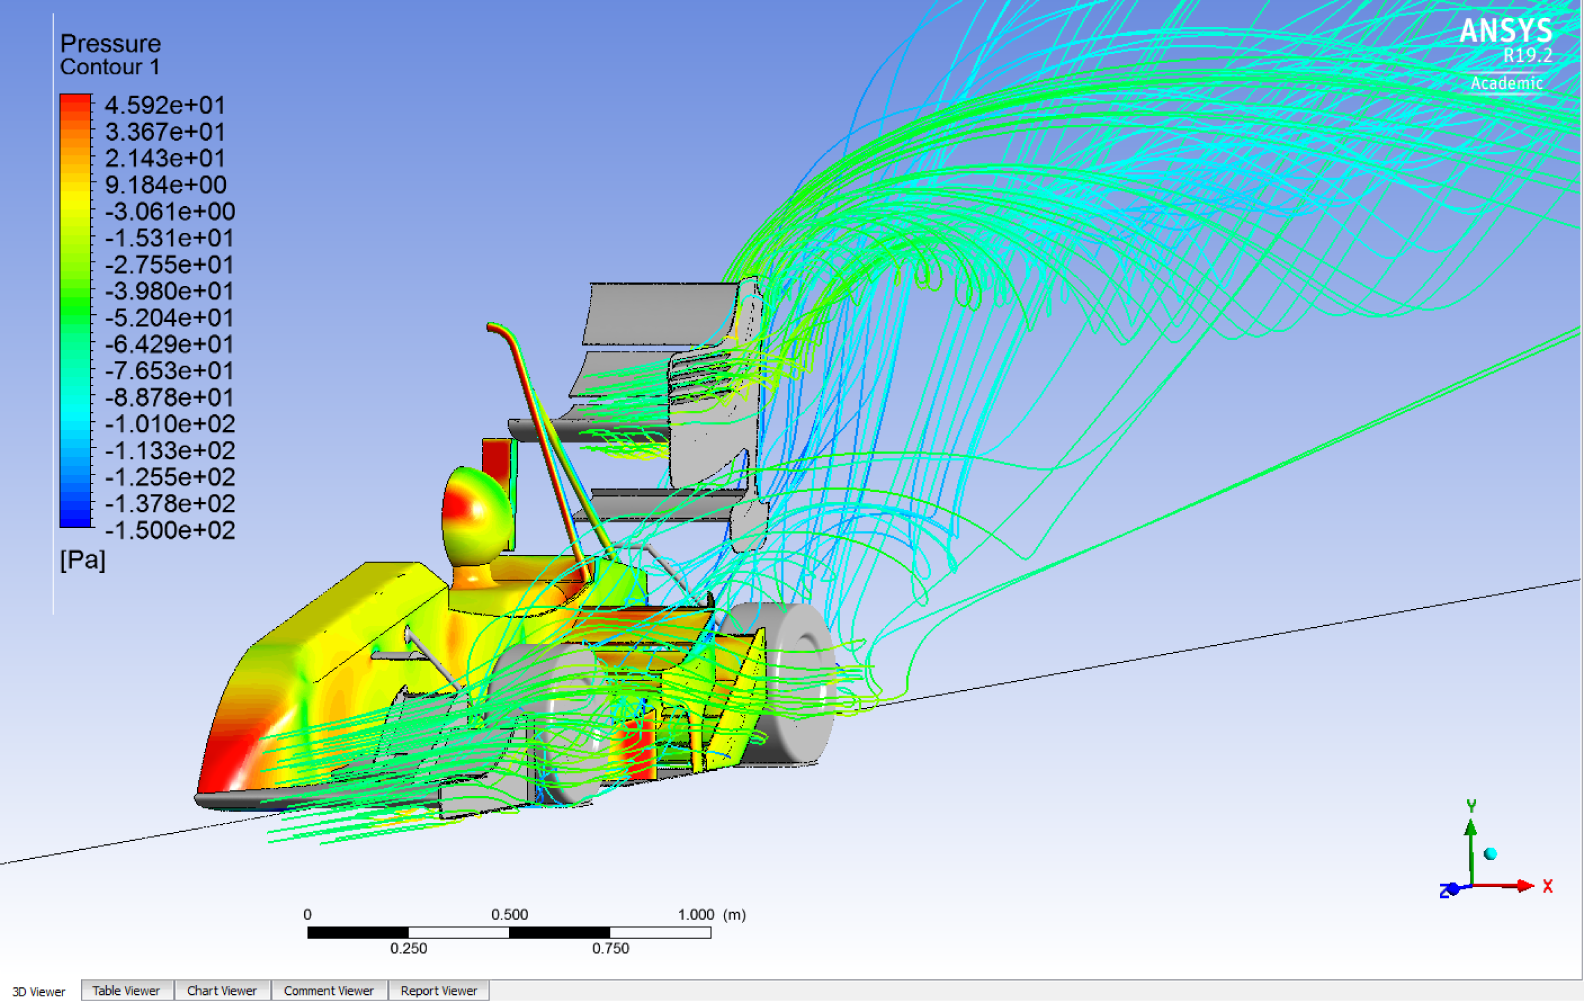Click the legend value -1.531e+01

(170, 238)
